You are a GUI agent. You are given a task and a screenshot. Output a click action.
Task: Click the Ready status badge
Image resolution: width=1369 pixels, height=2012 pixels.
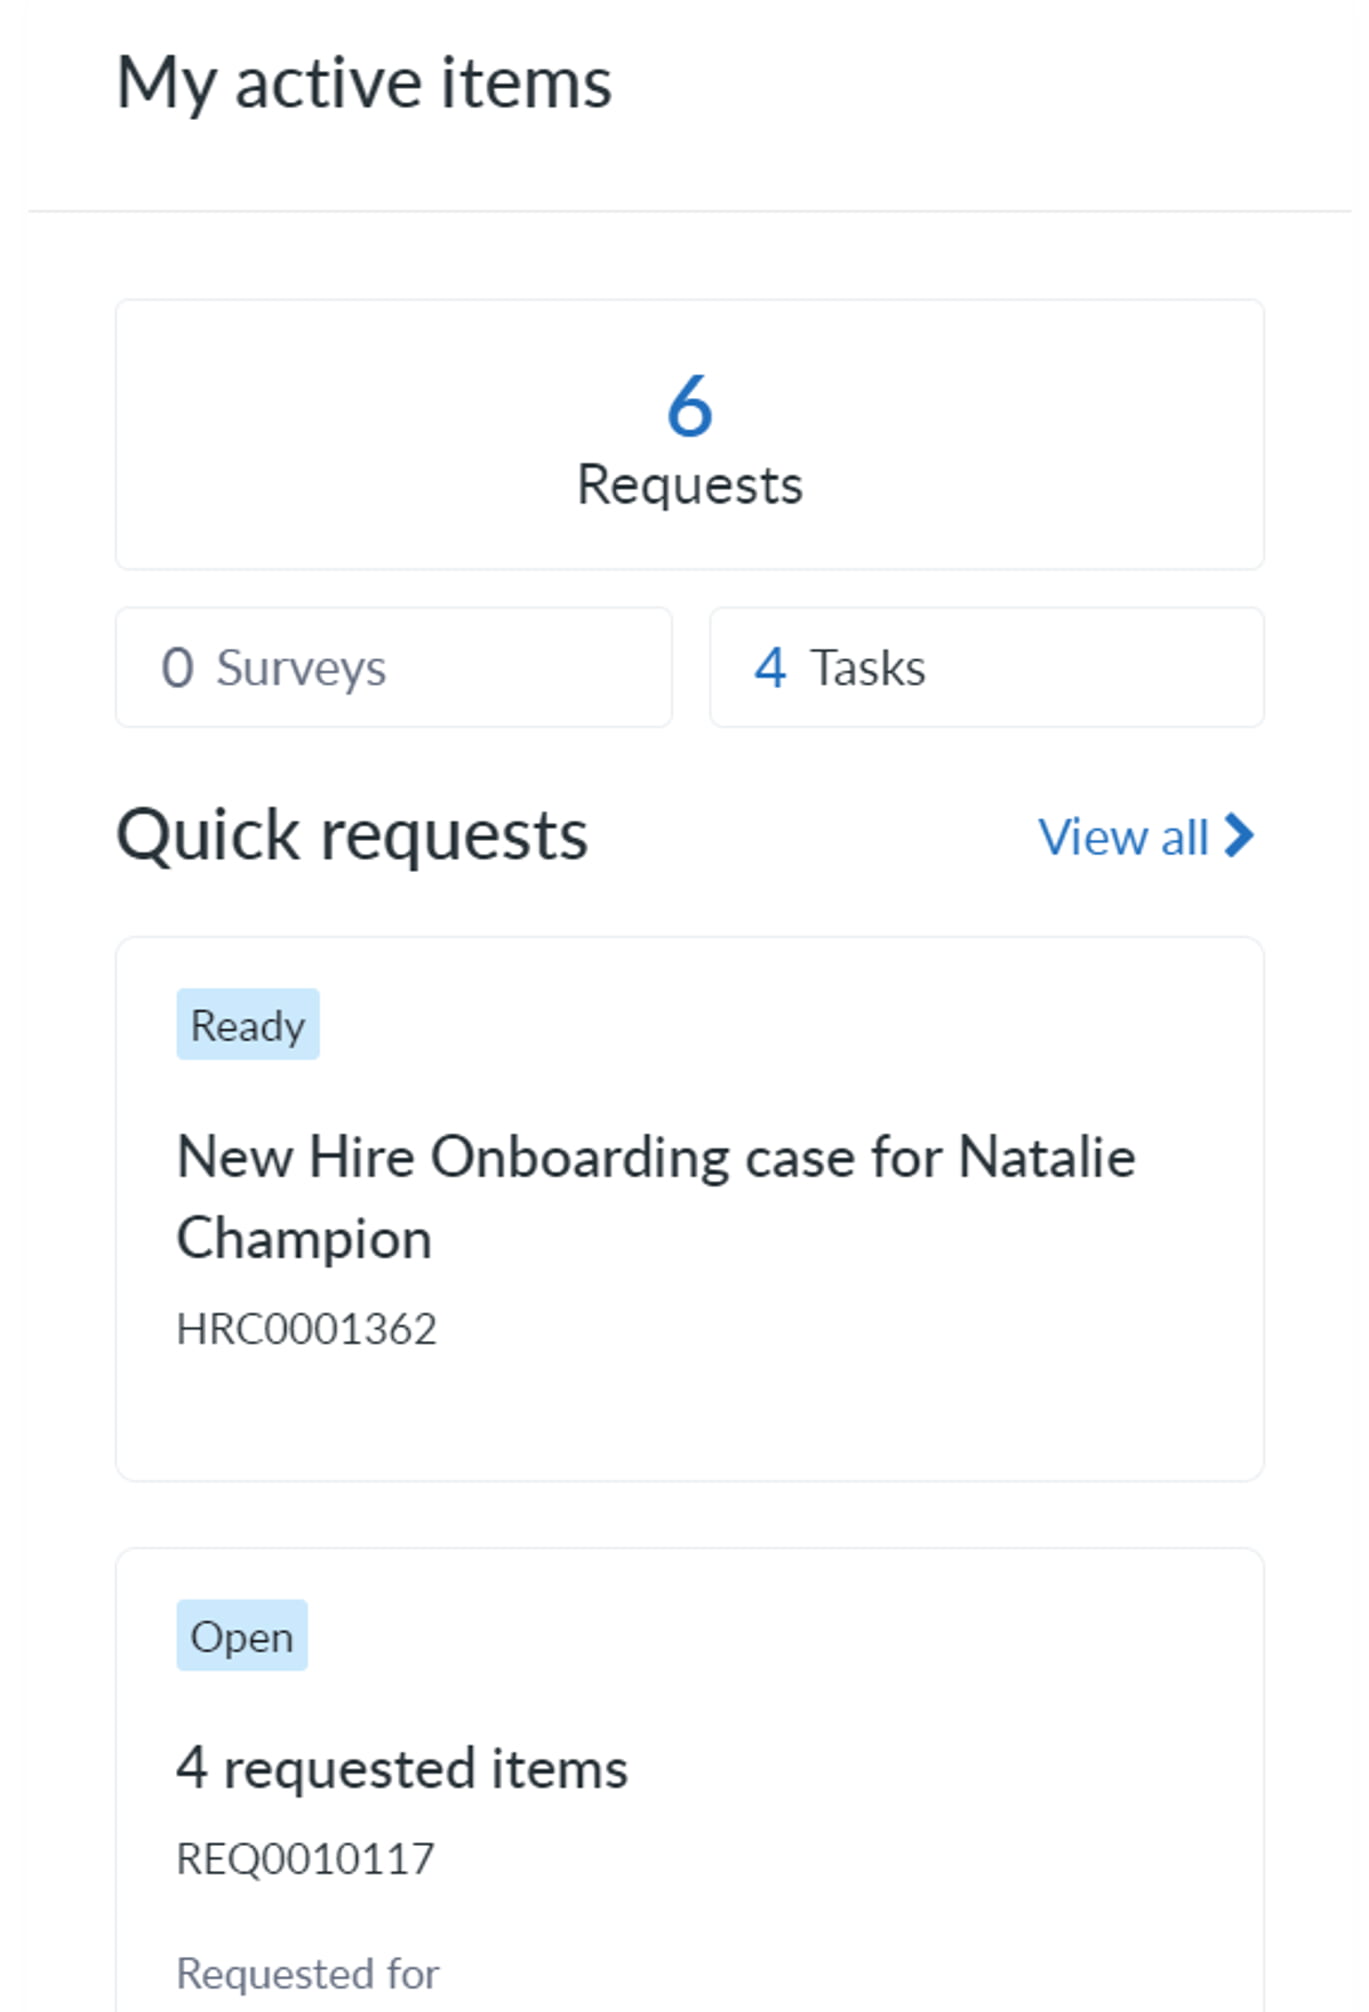tap(248, 1025)
